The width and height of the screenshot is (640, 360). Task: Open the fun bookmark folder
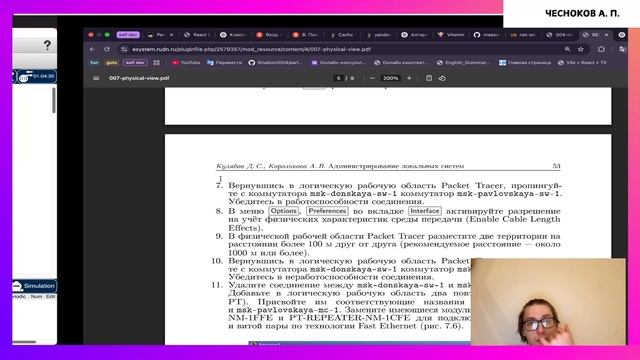94,62
